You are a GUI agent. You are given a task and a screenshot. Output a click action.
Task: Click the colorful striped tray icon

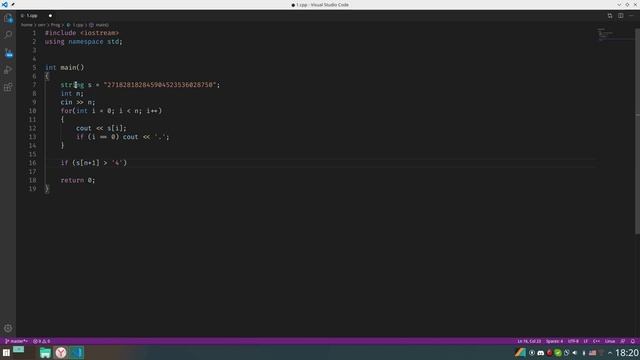(520, 353)
